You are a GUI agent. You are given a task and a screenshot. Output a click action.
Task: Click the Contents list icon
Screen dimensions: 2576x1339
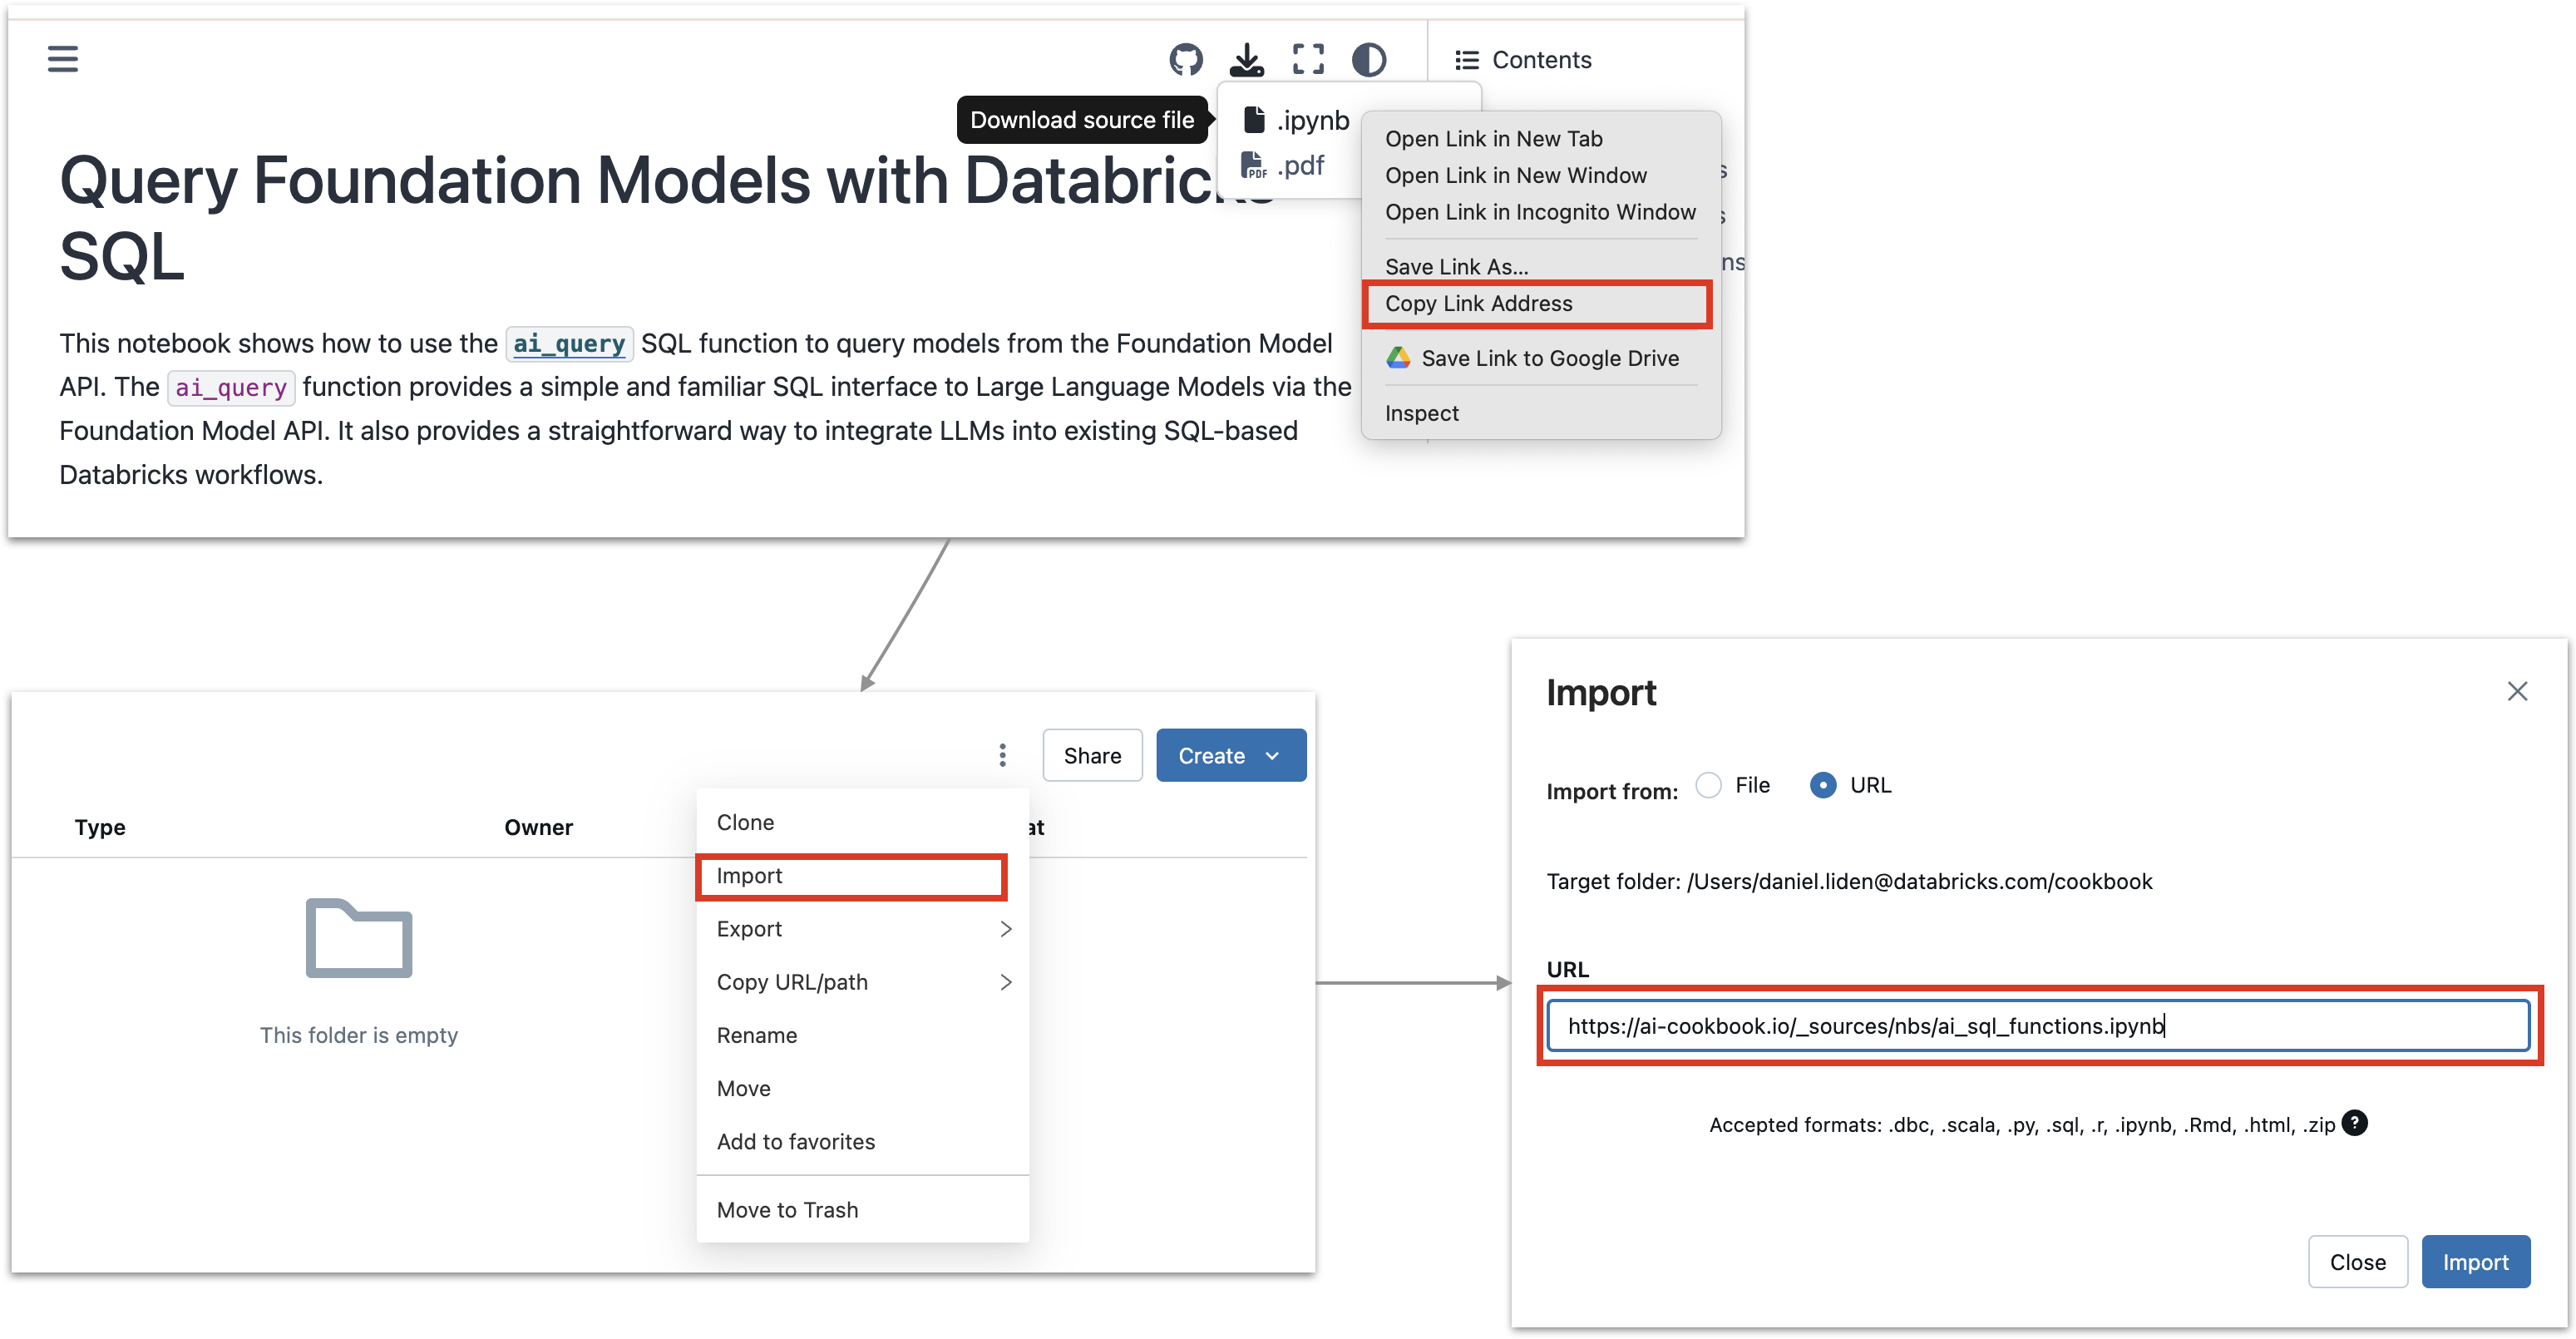click(x=1466, y=60)
